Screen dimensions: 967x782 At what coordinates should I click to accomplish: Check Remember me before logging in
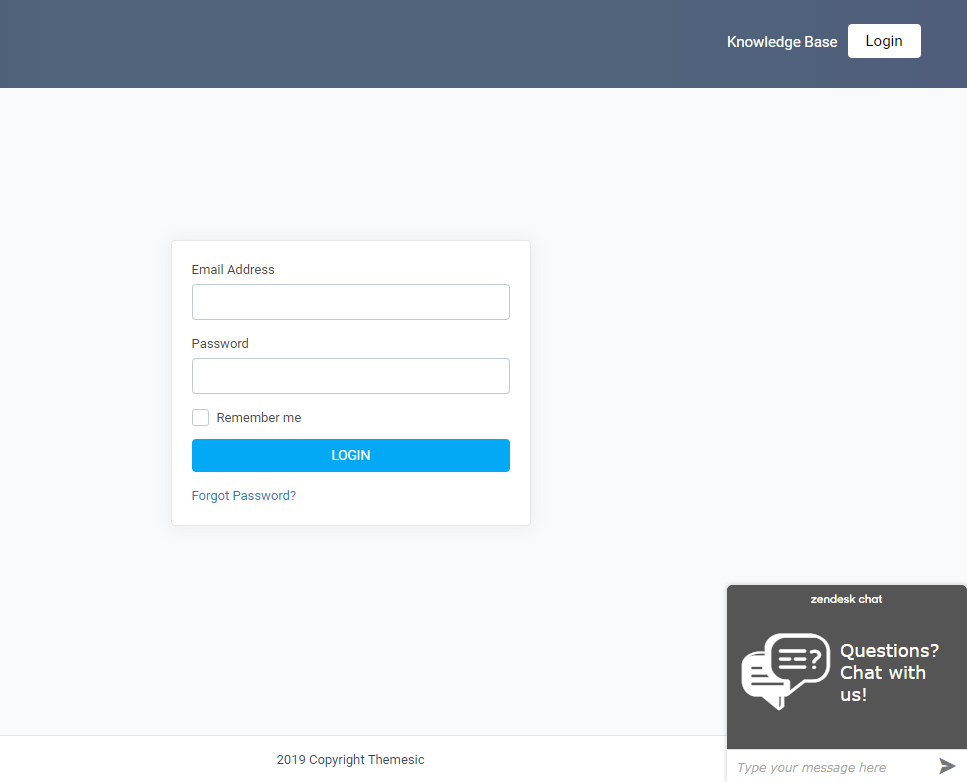click(x=200, y=417)
